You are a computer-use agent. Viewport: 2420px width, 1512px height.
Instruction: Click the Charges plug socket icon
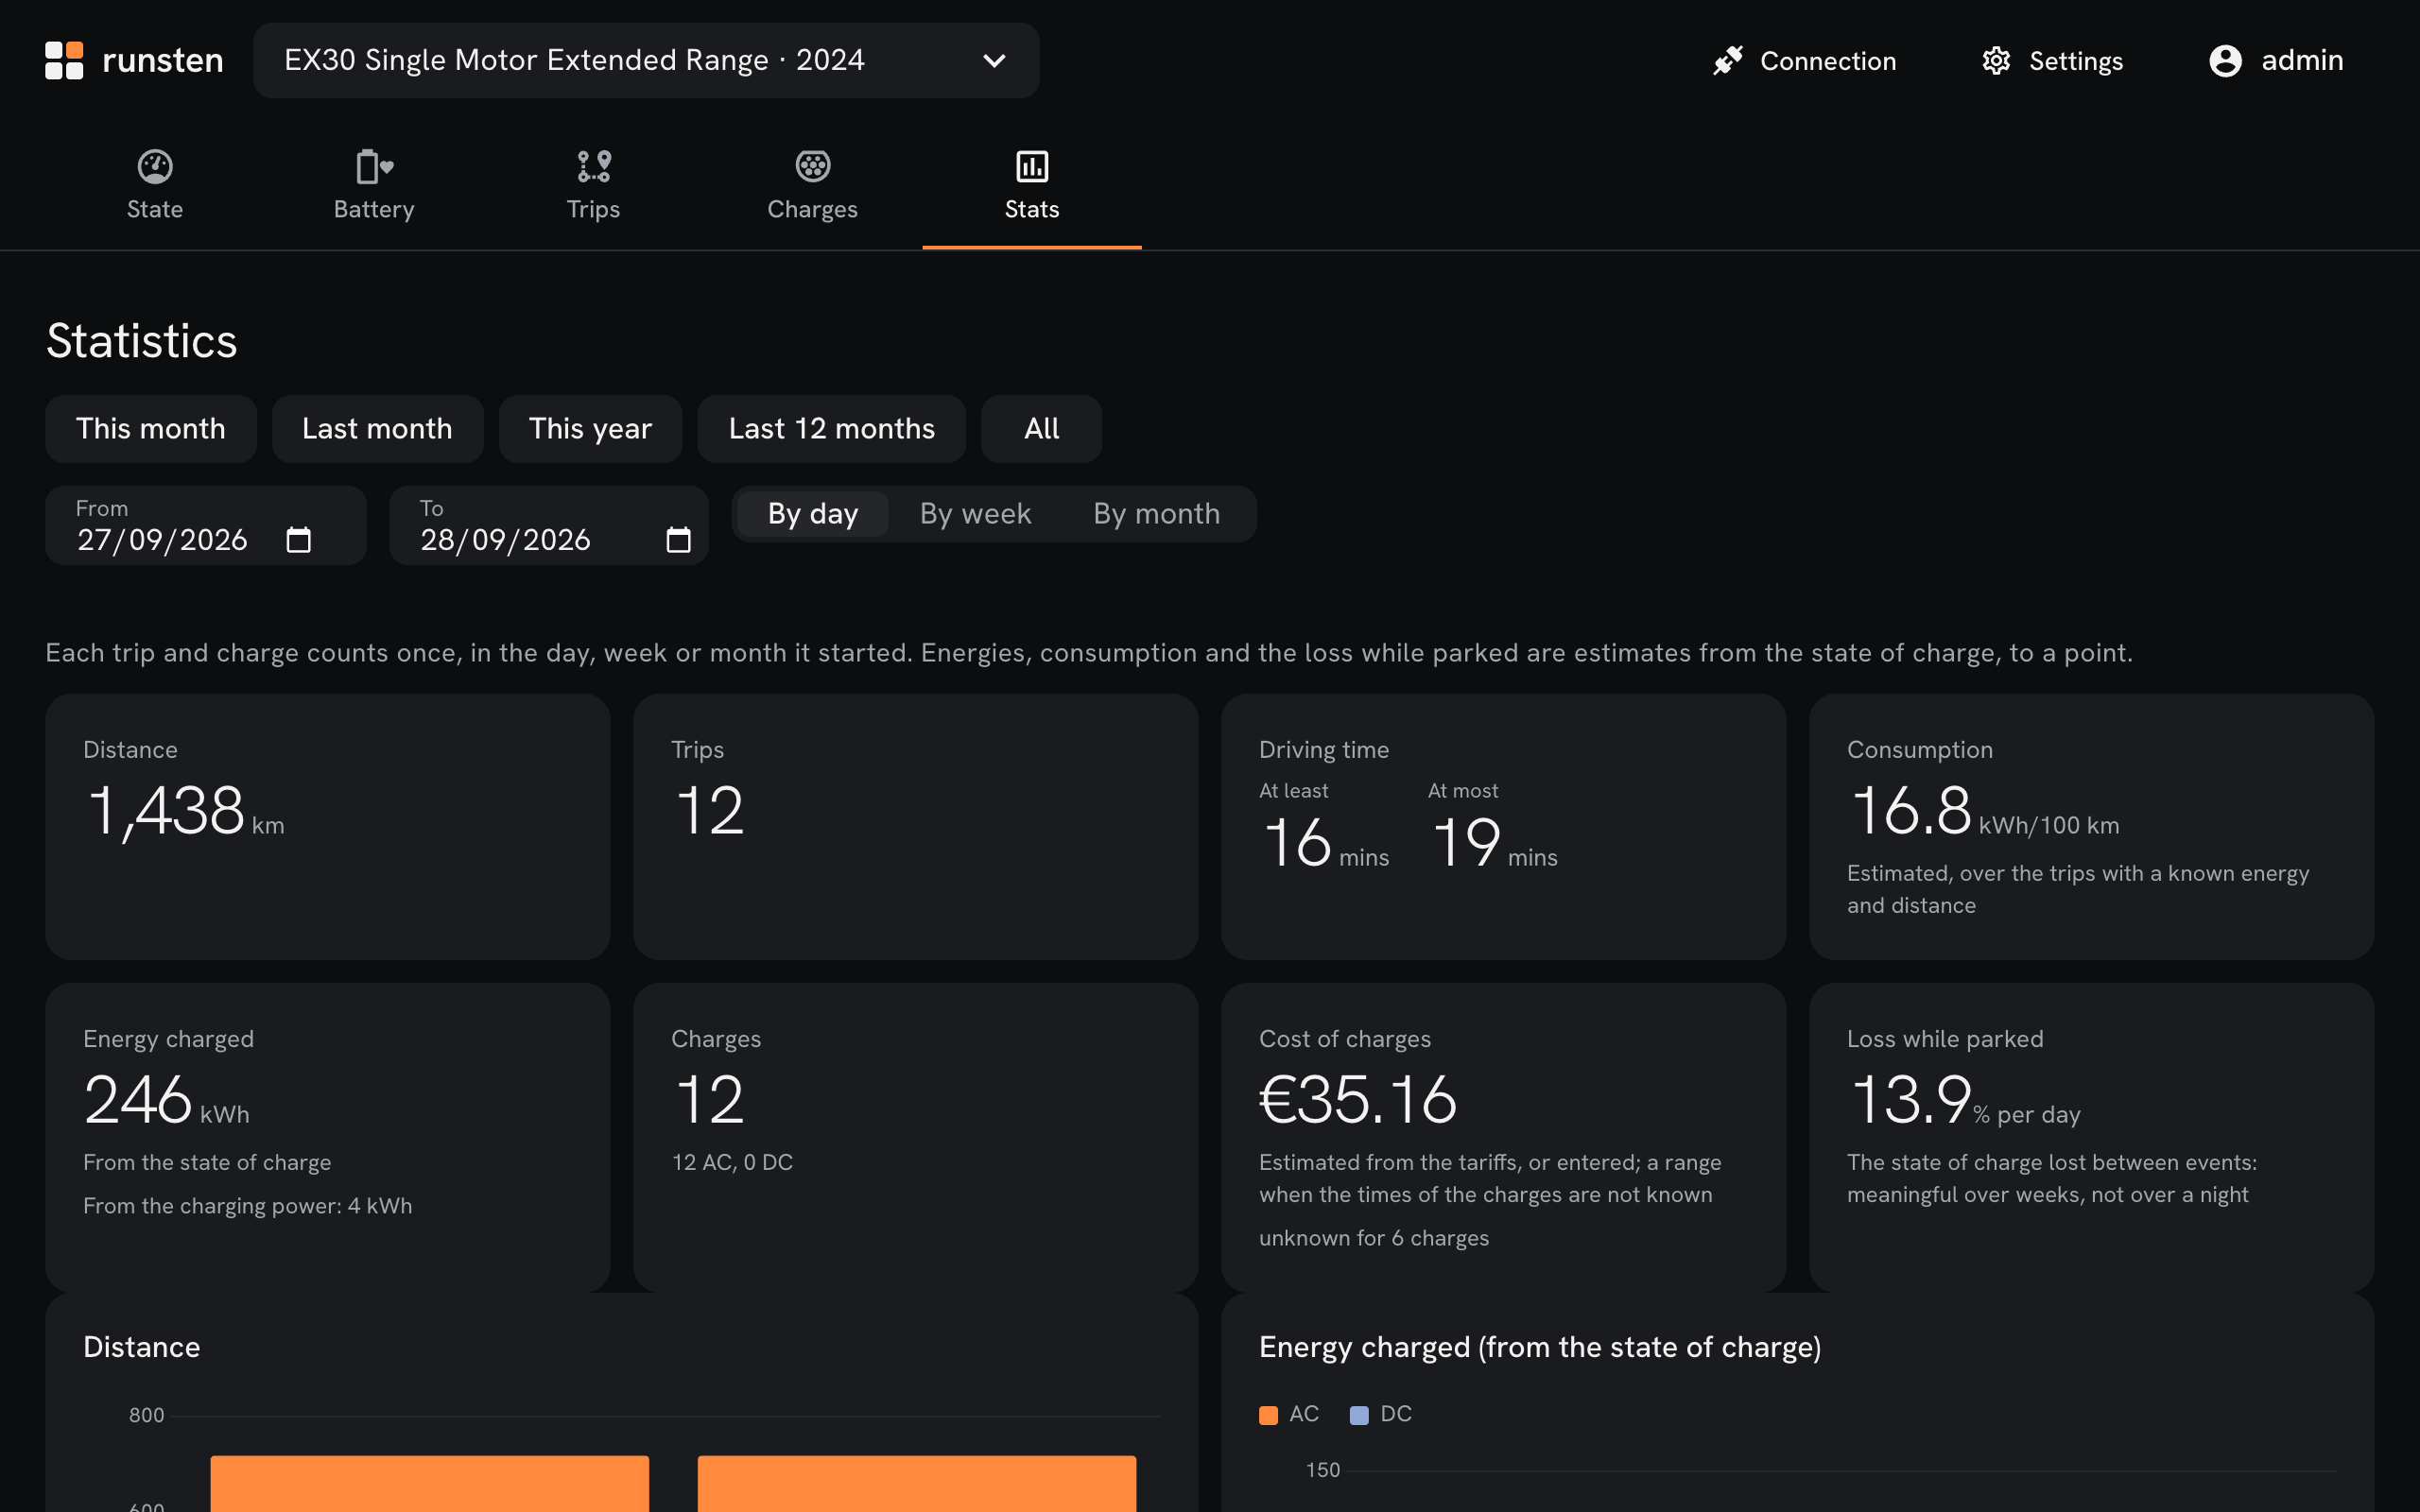click(x=813, y=166)
